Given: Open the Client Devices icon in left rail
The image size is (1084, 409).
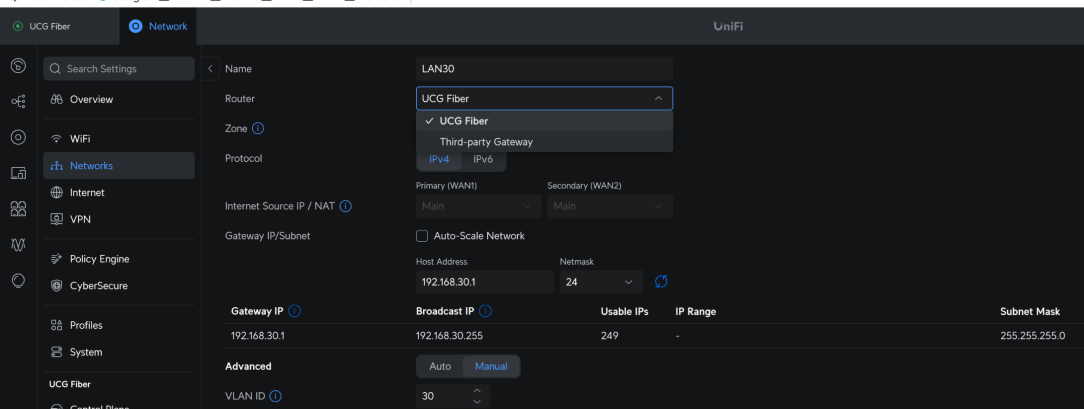Looking at the screenshot, I should [x=19, y=173].
